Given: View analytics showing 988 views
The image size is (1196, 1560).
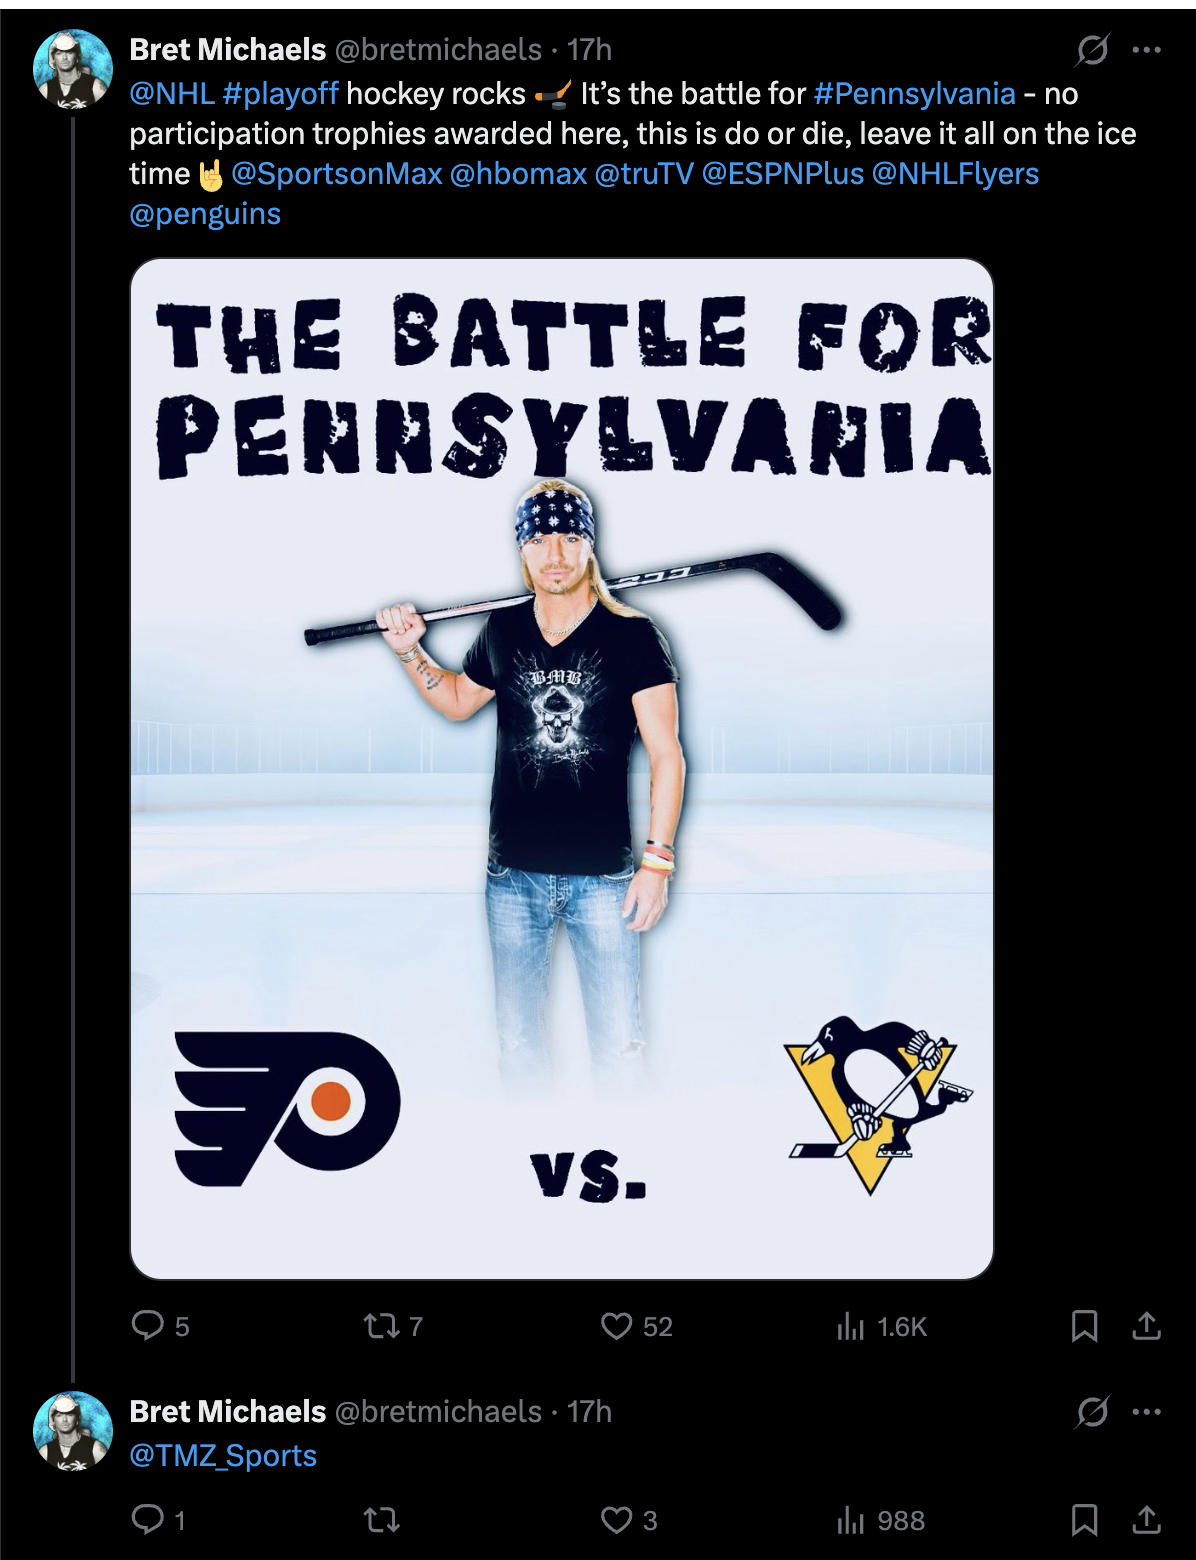Looking at the screenshot, I should (850, 1520).
